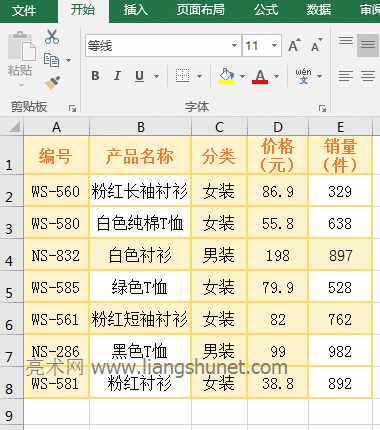Switch to the 公式 tab

point(266,10)
